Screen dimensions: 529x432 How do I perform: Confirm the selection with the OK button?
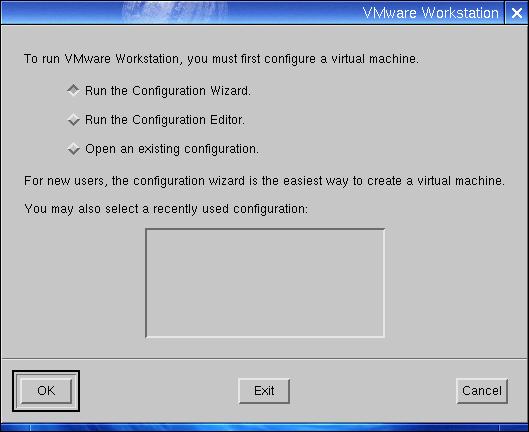(46, 391)
